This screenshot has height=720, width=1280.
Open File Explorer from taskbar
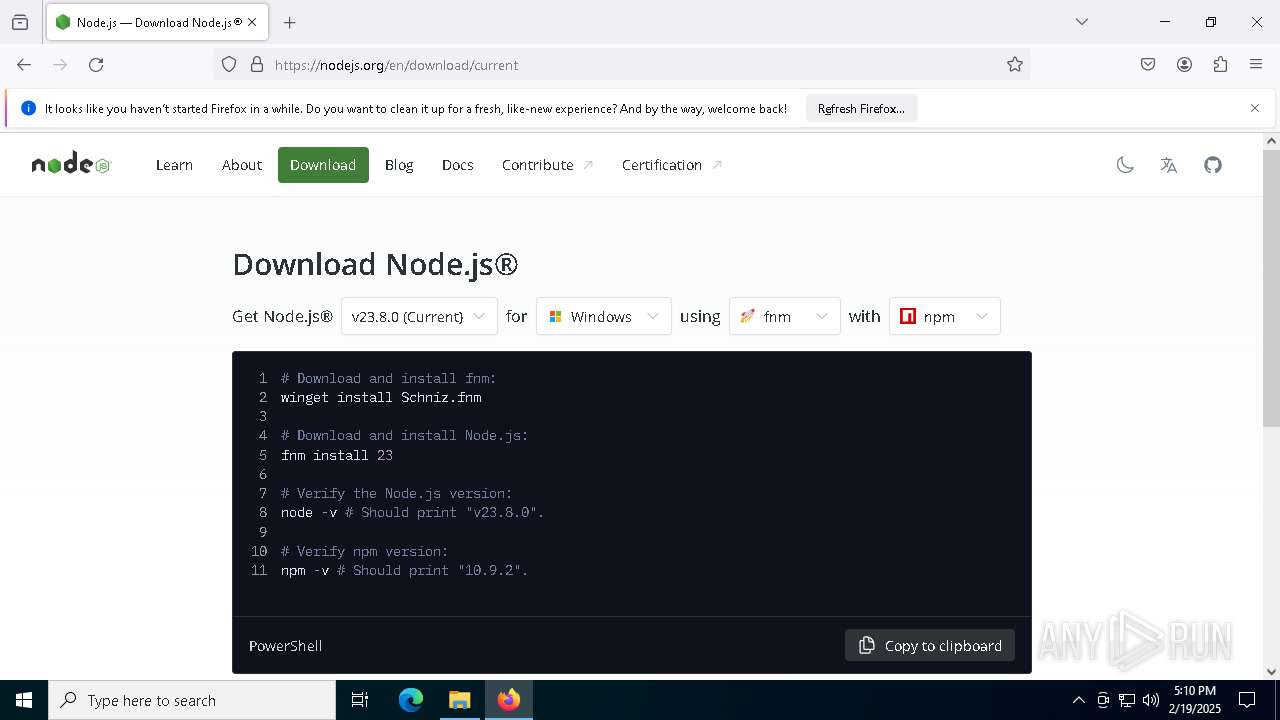pos(459,700)
